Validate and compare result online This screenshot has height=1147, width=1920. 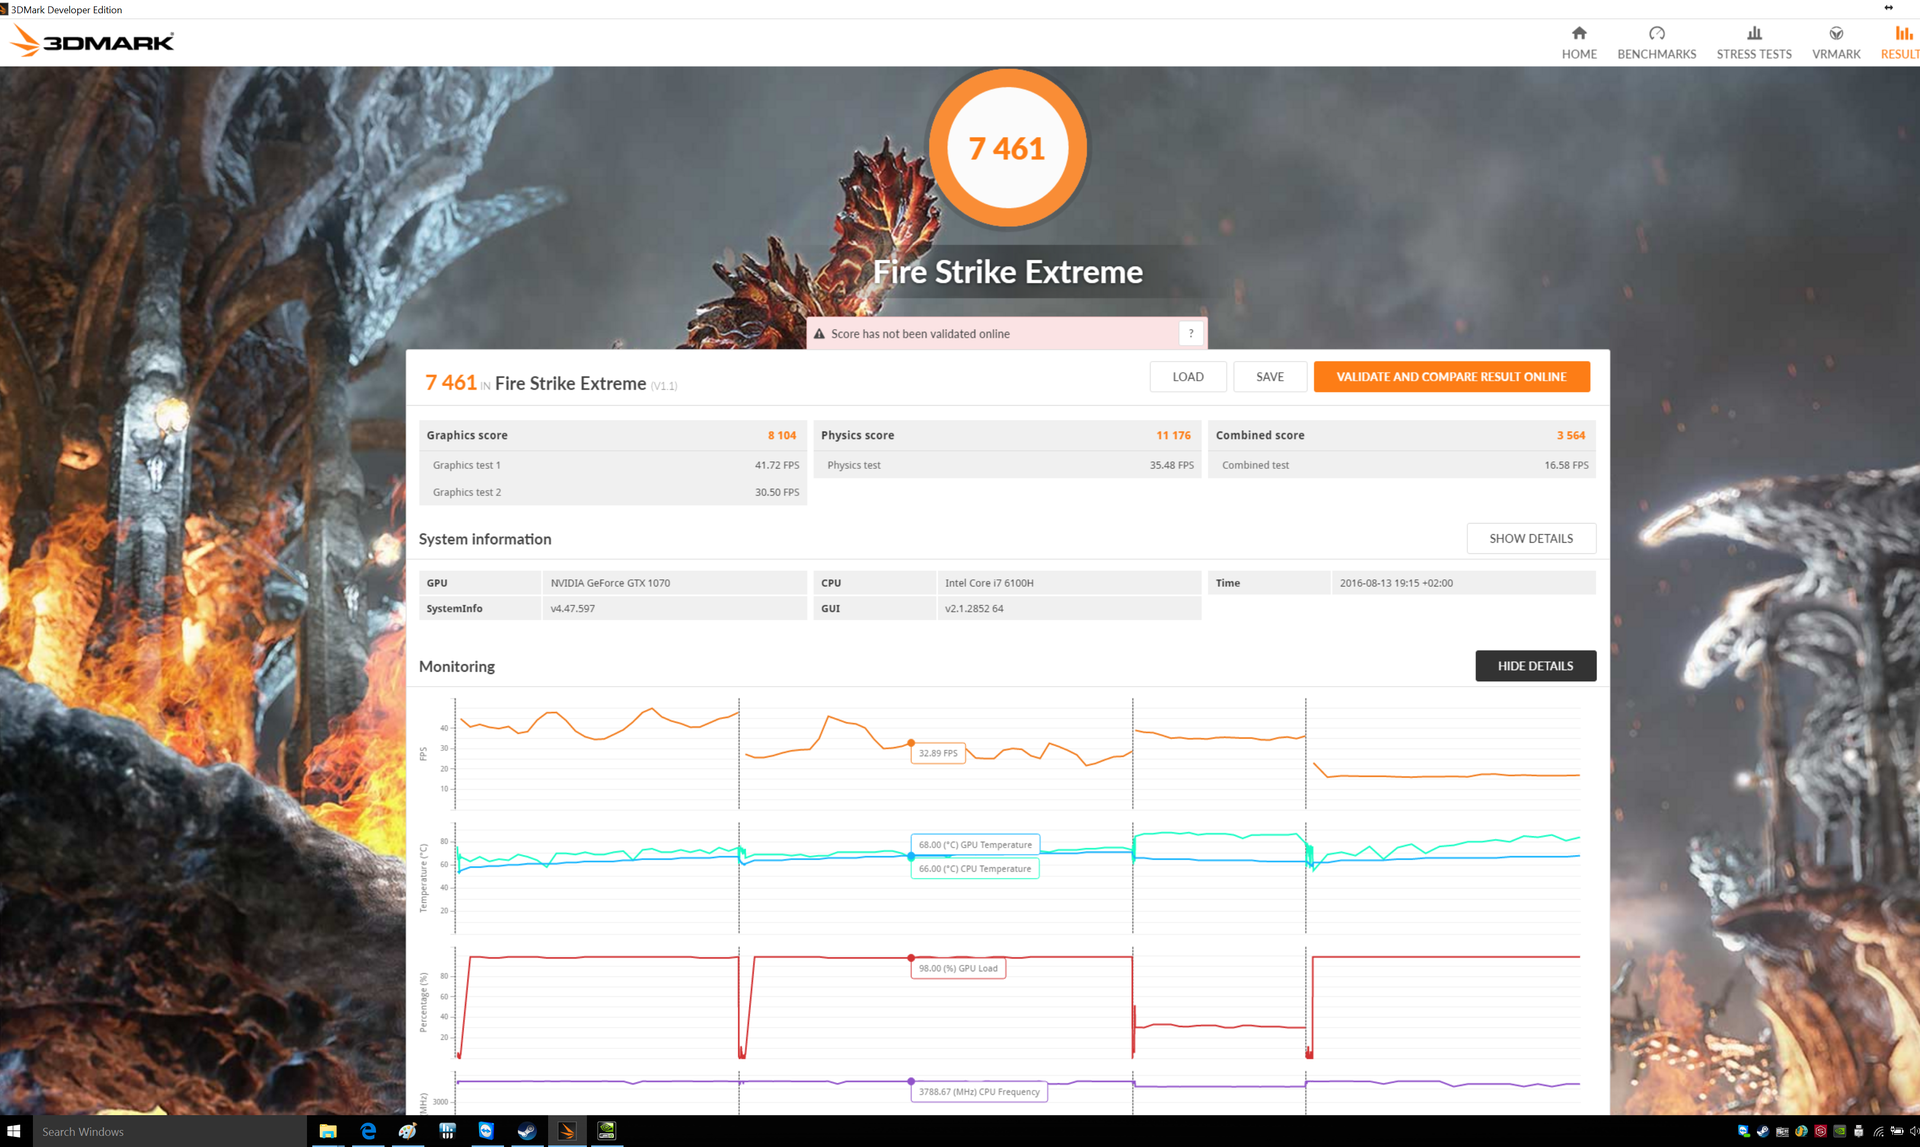pyautogui.click(x=1450, y=377)
